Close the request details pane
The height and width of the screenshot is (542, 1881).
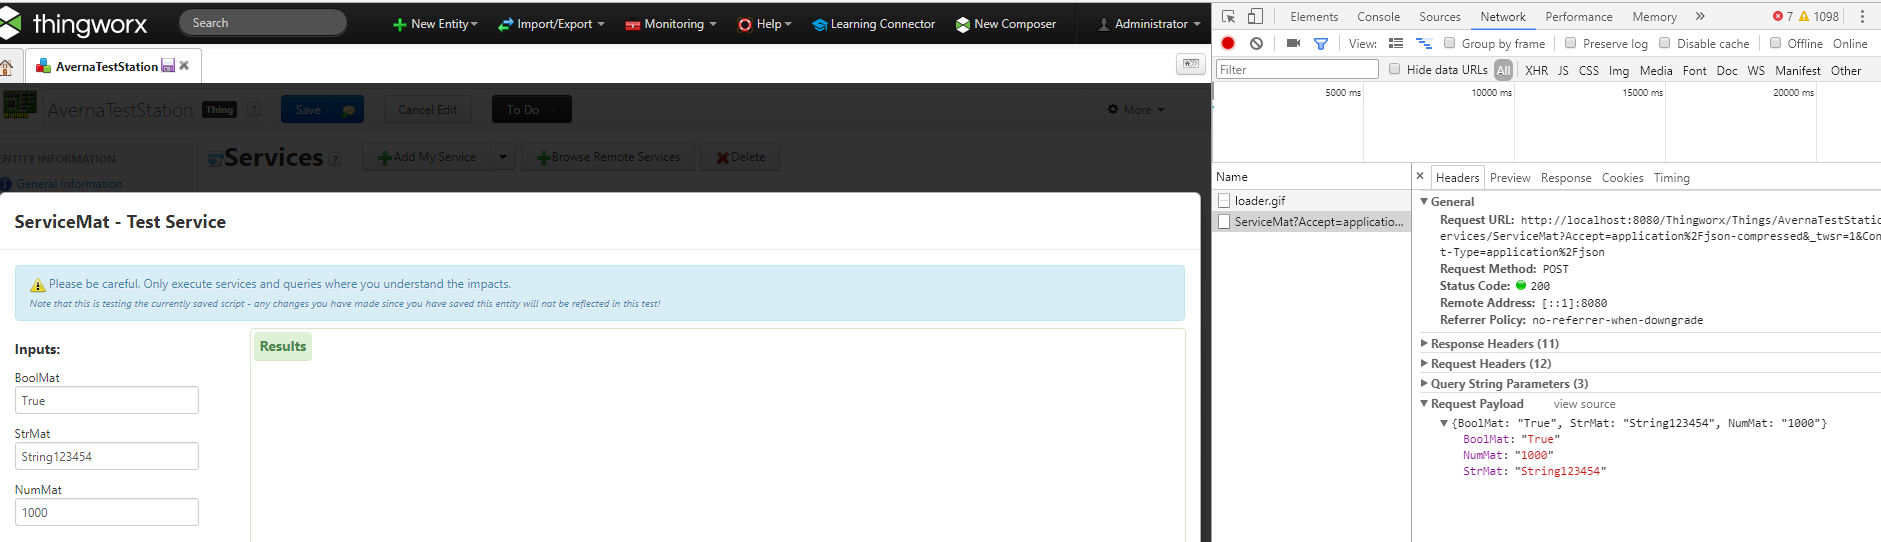click(x=1420, y=176)
